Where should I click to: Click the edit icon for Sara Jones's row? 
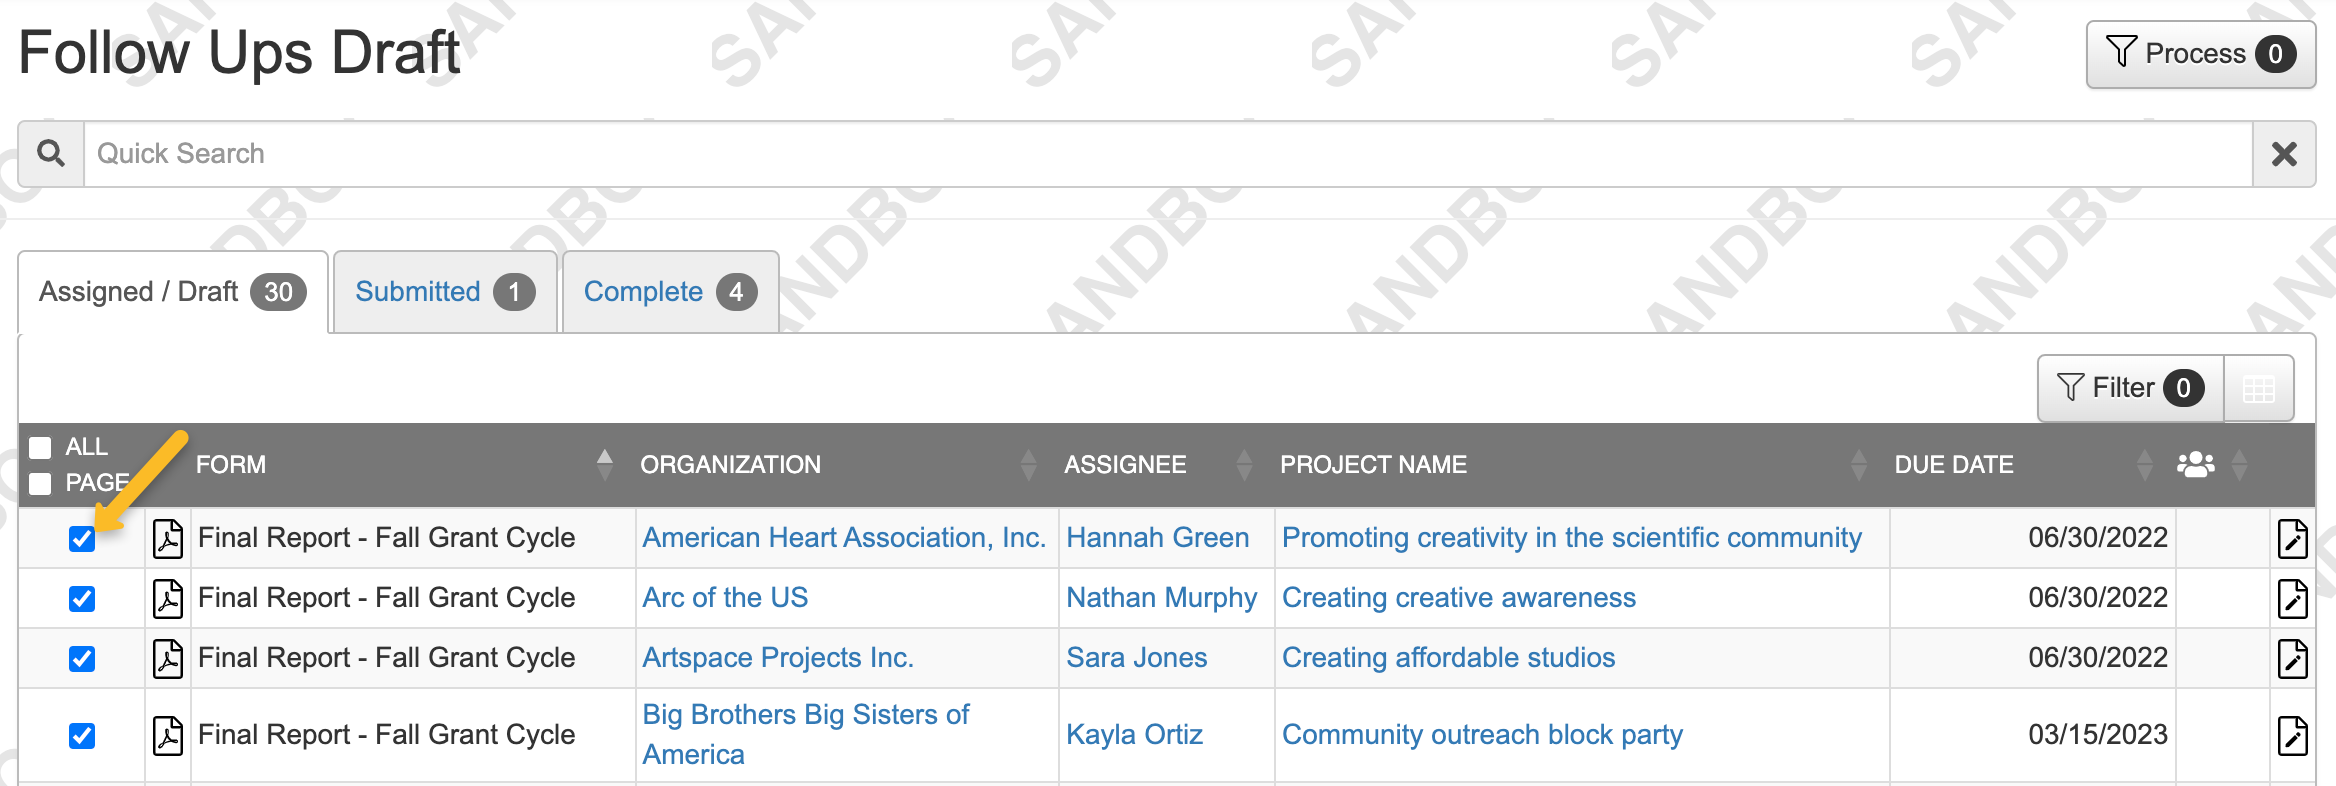pyautogui.click(x=2292, y=658)
